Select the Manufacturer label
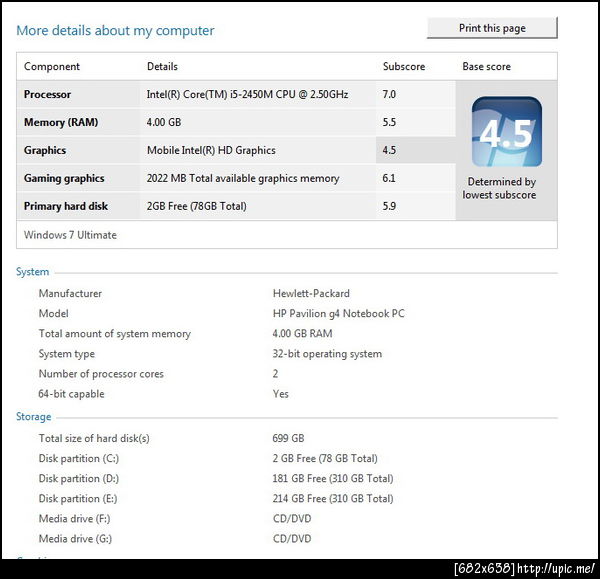The width and height of the screenshot is (600, 579). coord(70,294)
